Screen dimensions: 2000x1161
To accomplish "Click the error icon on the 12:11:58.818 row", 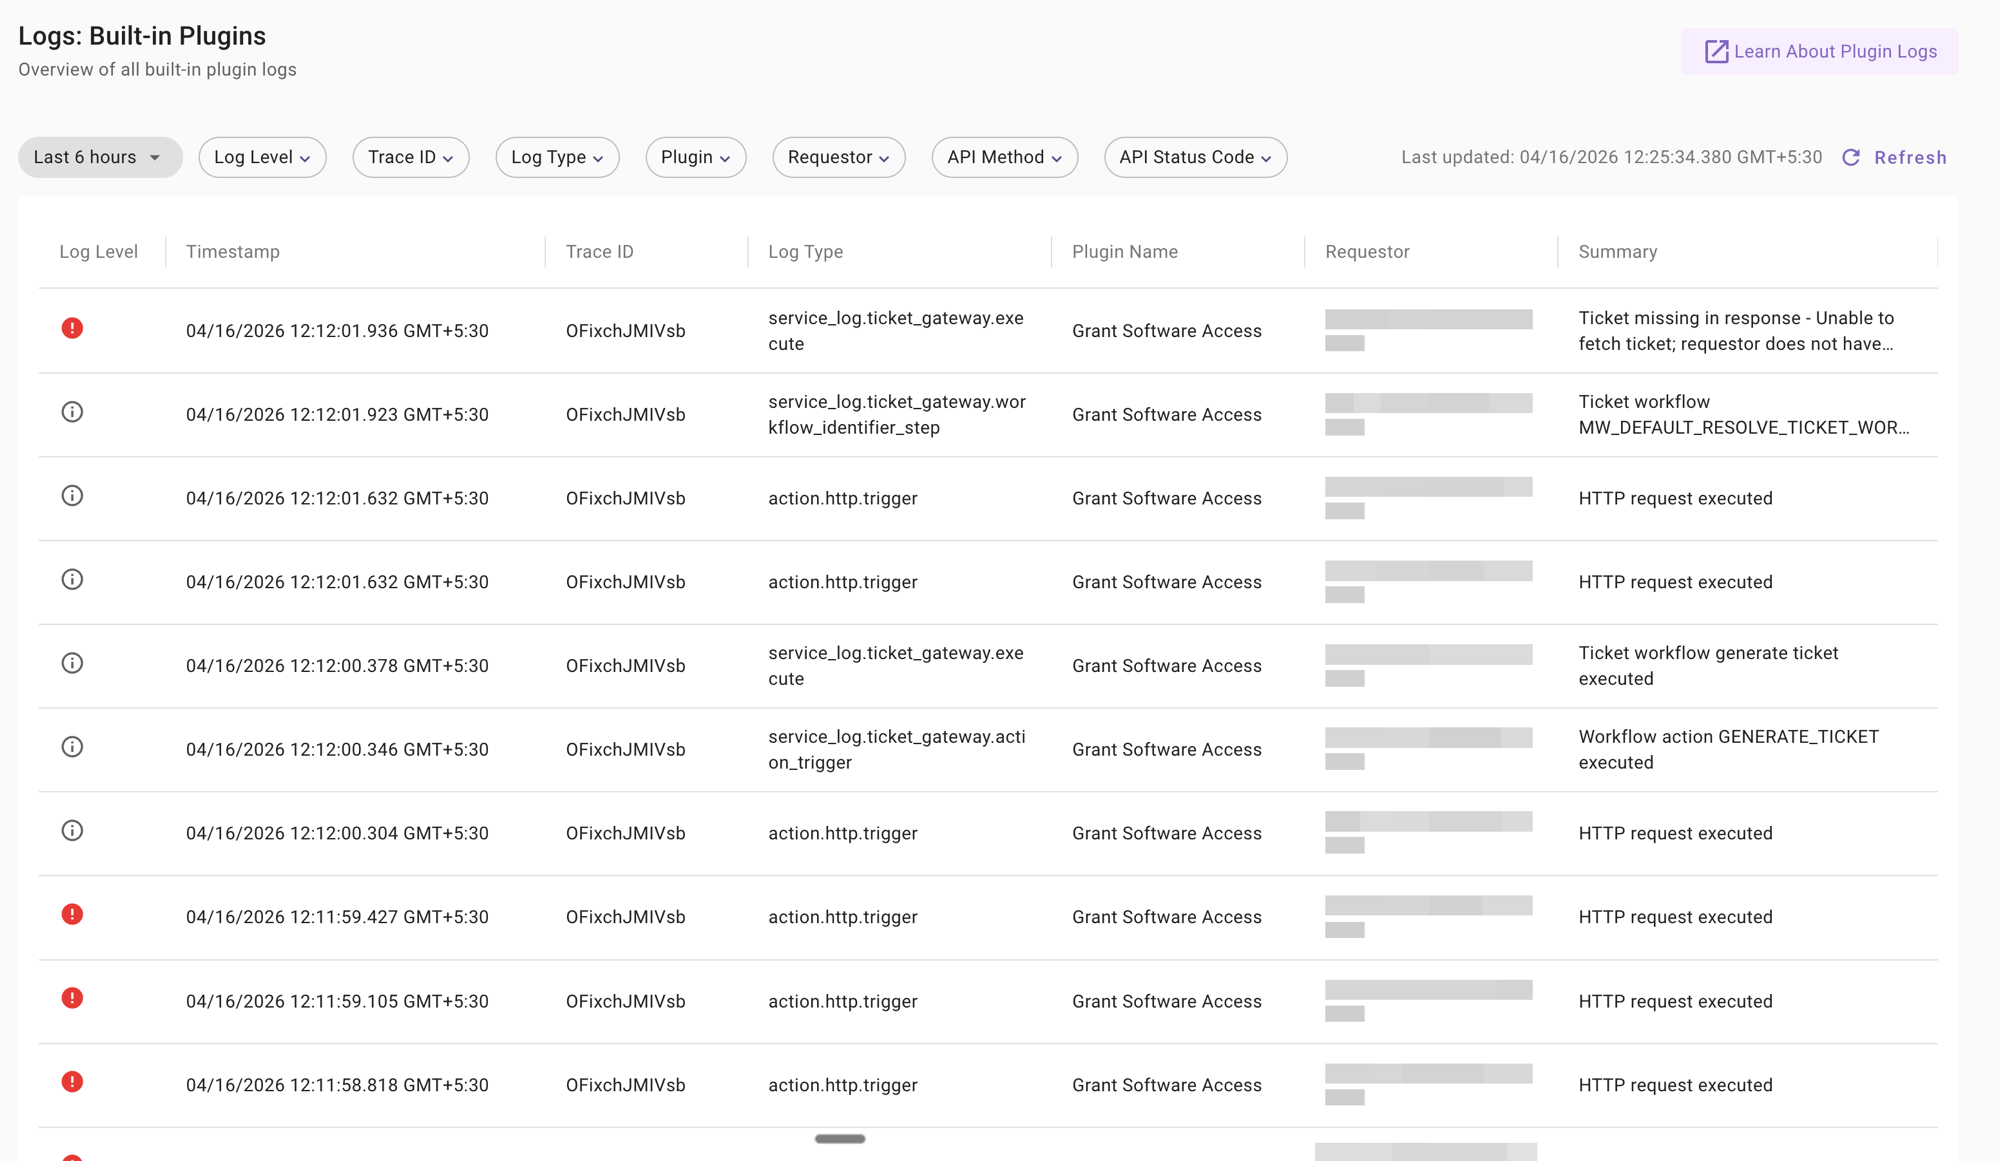I will coord(72,1083).
